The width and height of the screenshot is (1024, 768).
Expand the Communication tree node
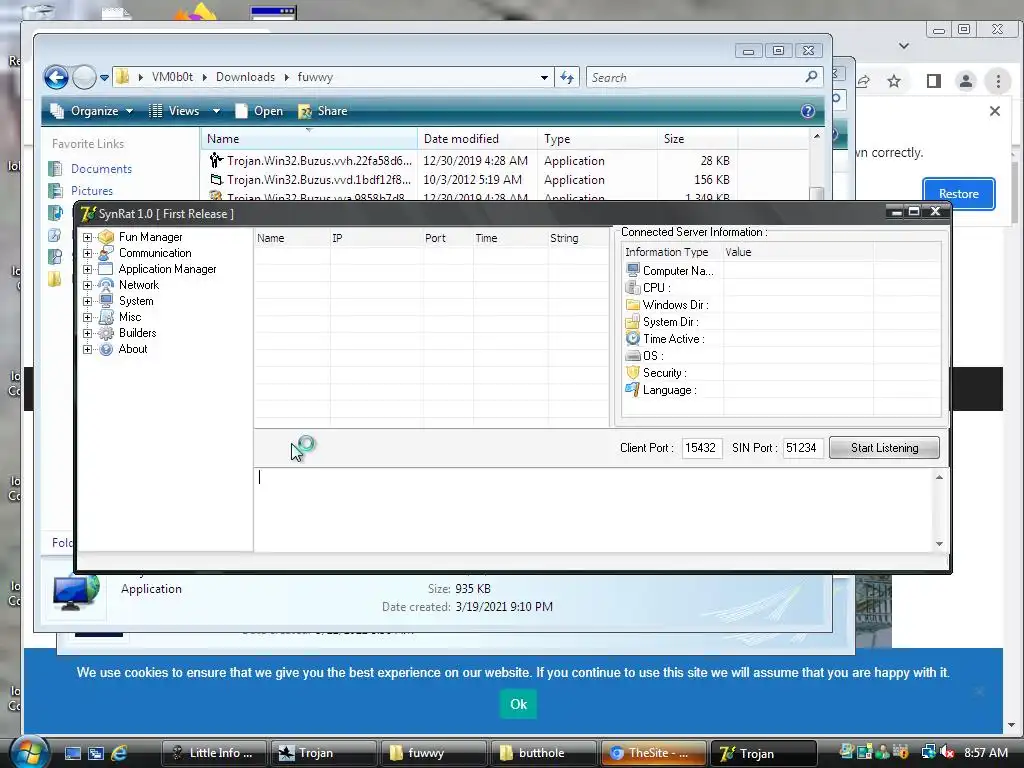tap(88, 253)
